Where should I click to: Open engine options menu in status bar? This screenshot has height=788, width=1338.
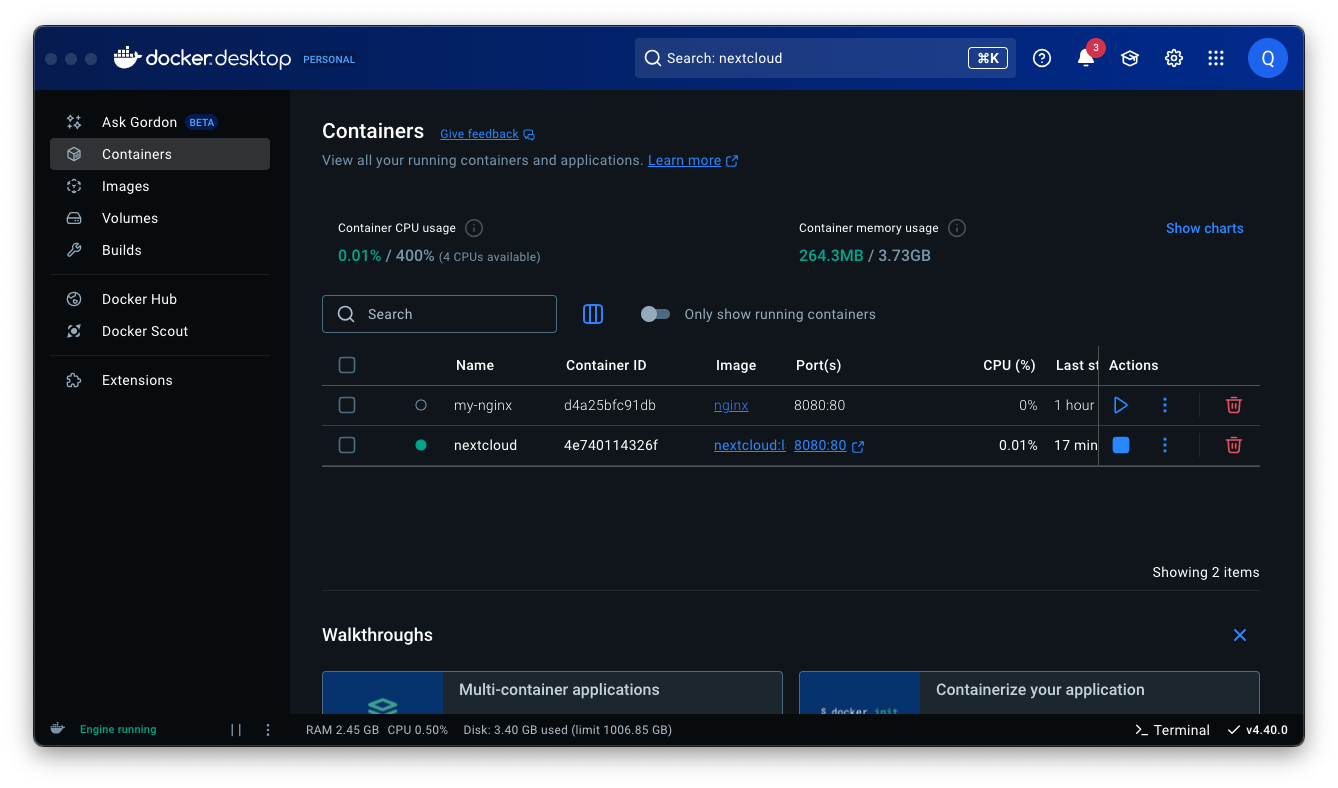tap(268, 730)
